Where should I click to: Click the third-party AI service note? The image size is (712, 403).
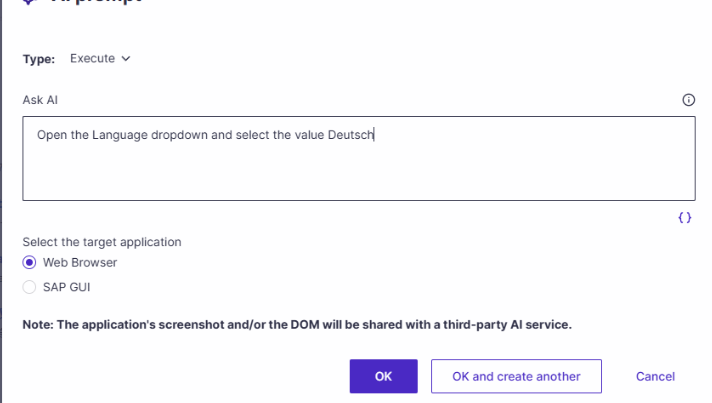pyautogui.click(x=297, y=324)
